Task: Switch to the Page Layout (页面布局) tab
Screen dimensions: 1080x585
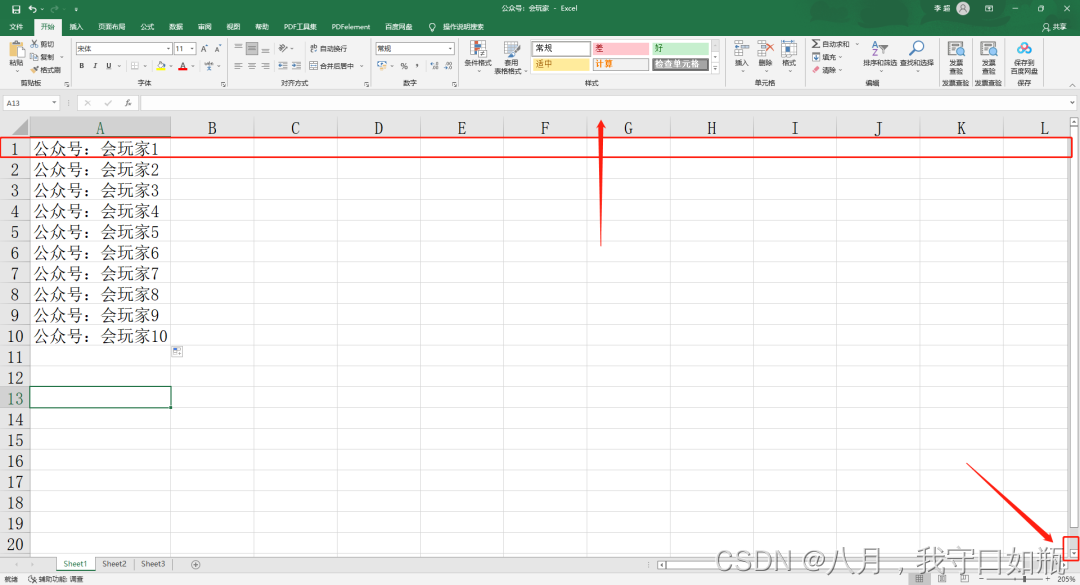Action: point(112,27)
